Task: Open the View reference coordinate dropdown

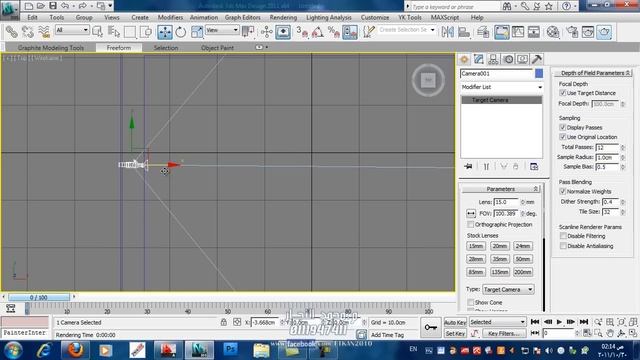Action: 222,30
